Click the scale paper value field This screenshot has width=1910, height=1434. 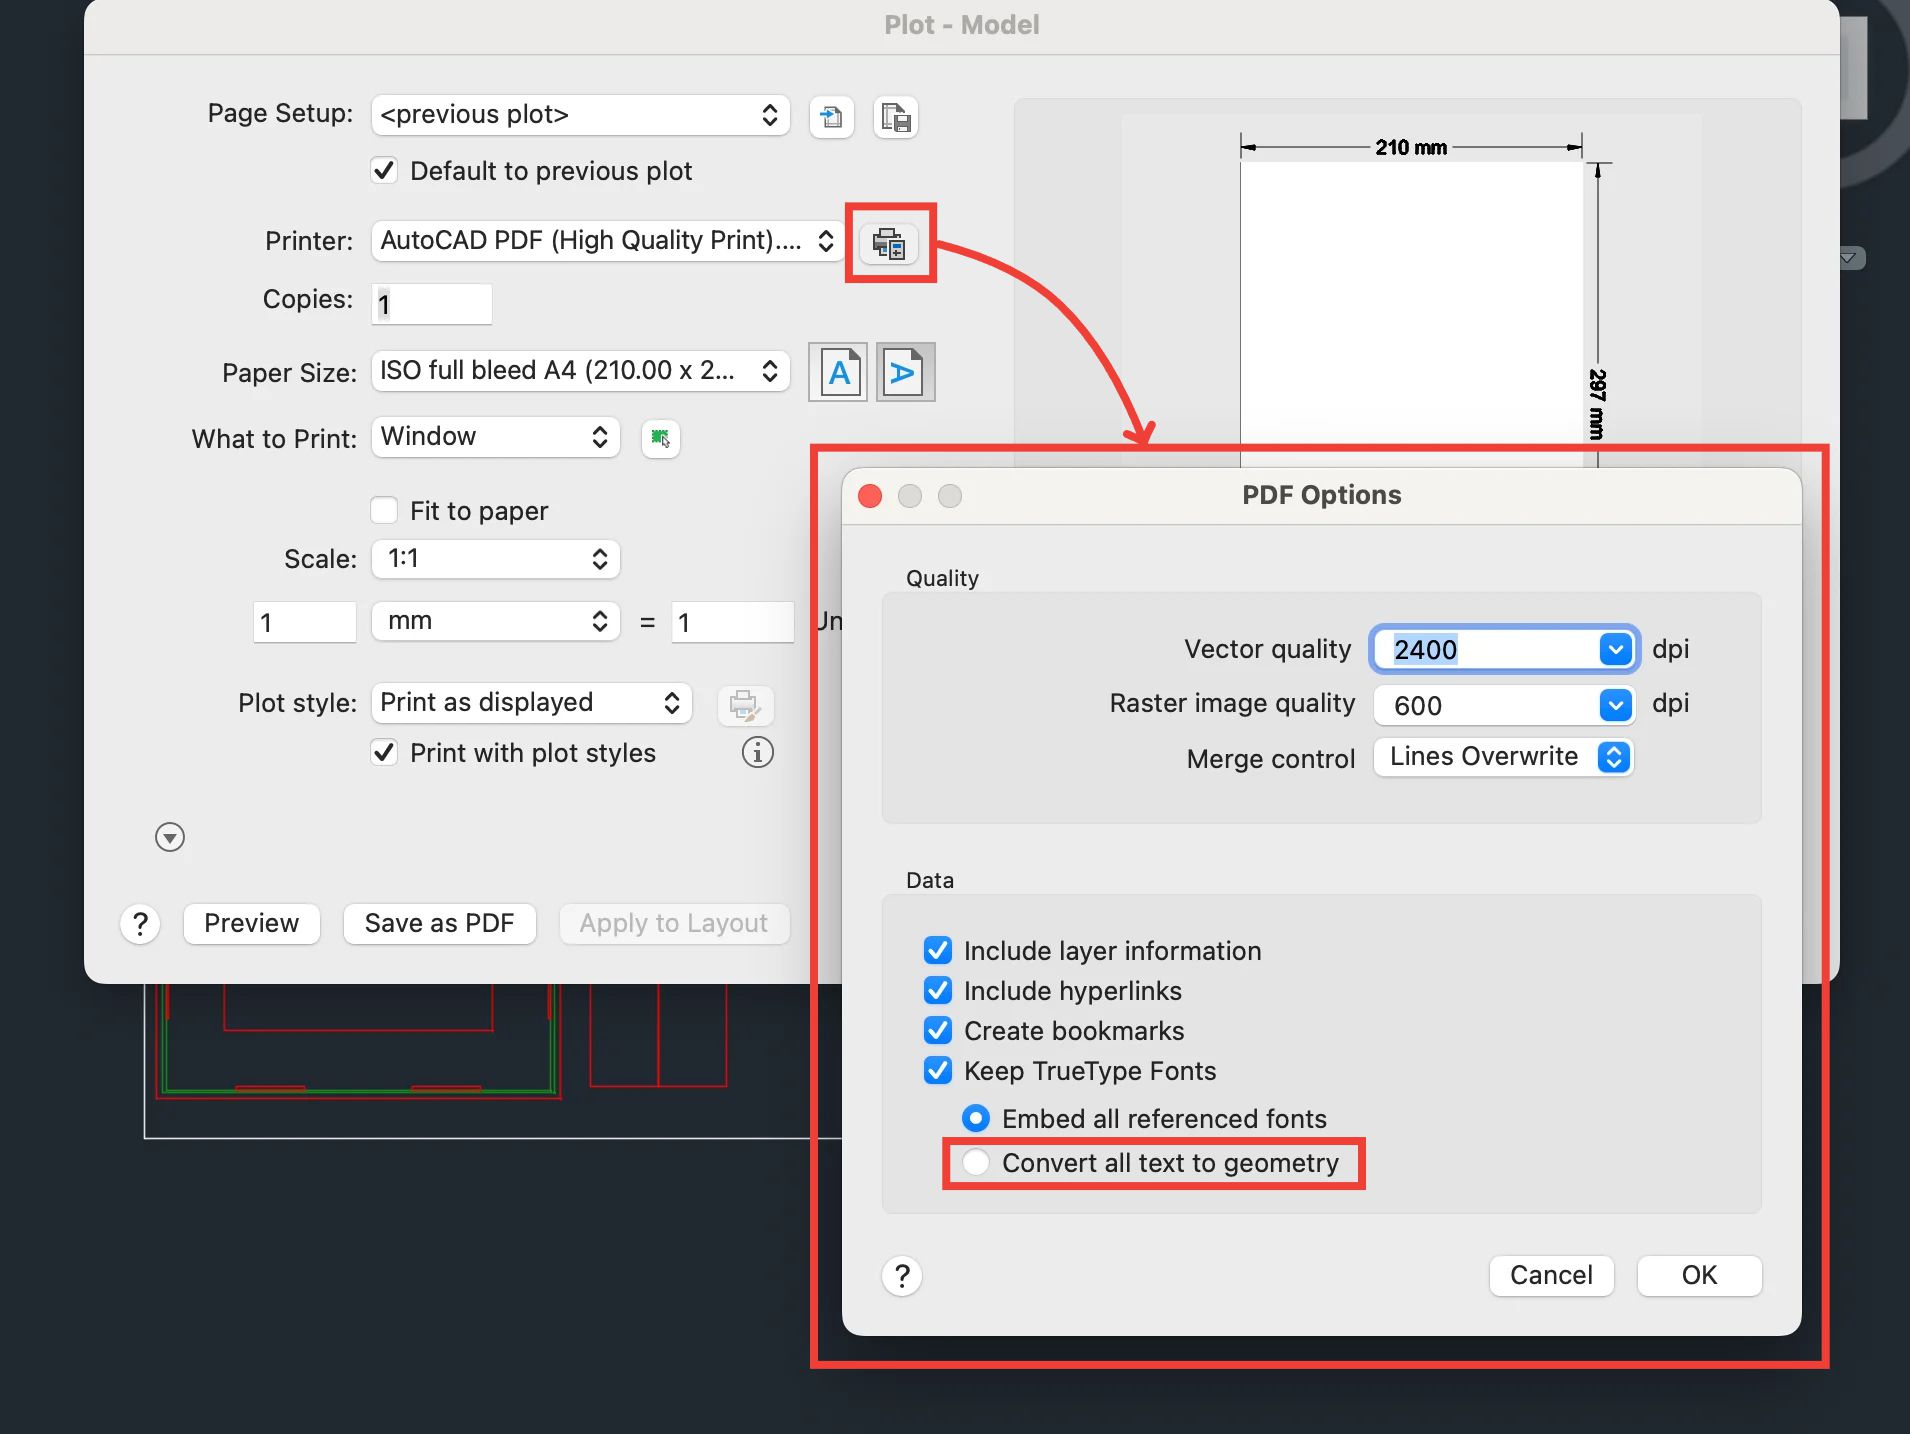(304, 622)
